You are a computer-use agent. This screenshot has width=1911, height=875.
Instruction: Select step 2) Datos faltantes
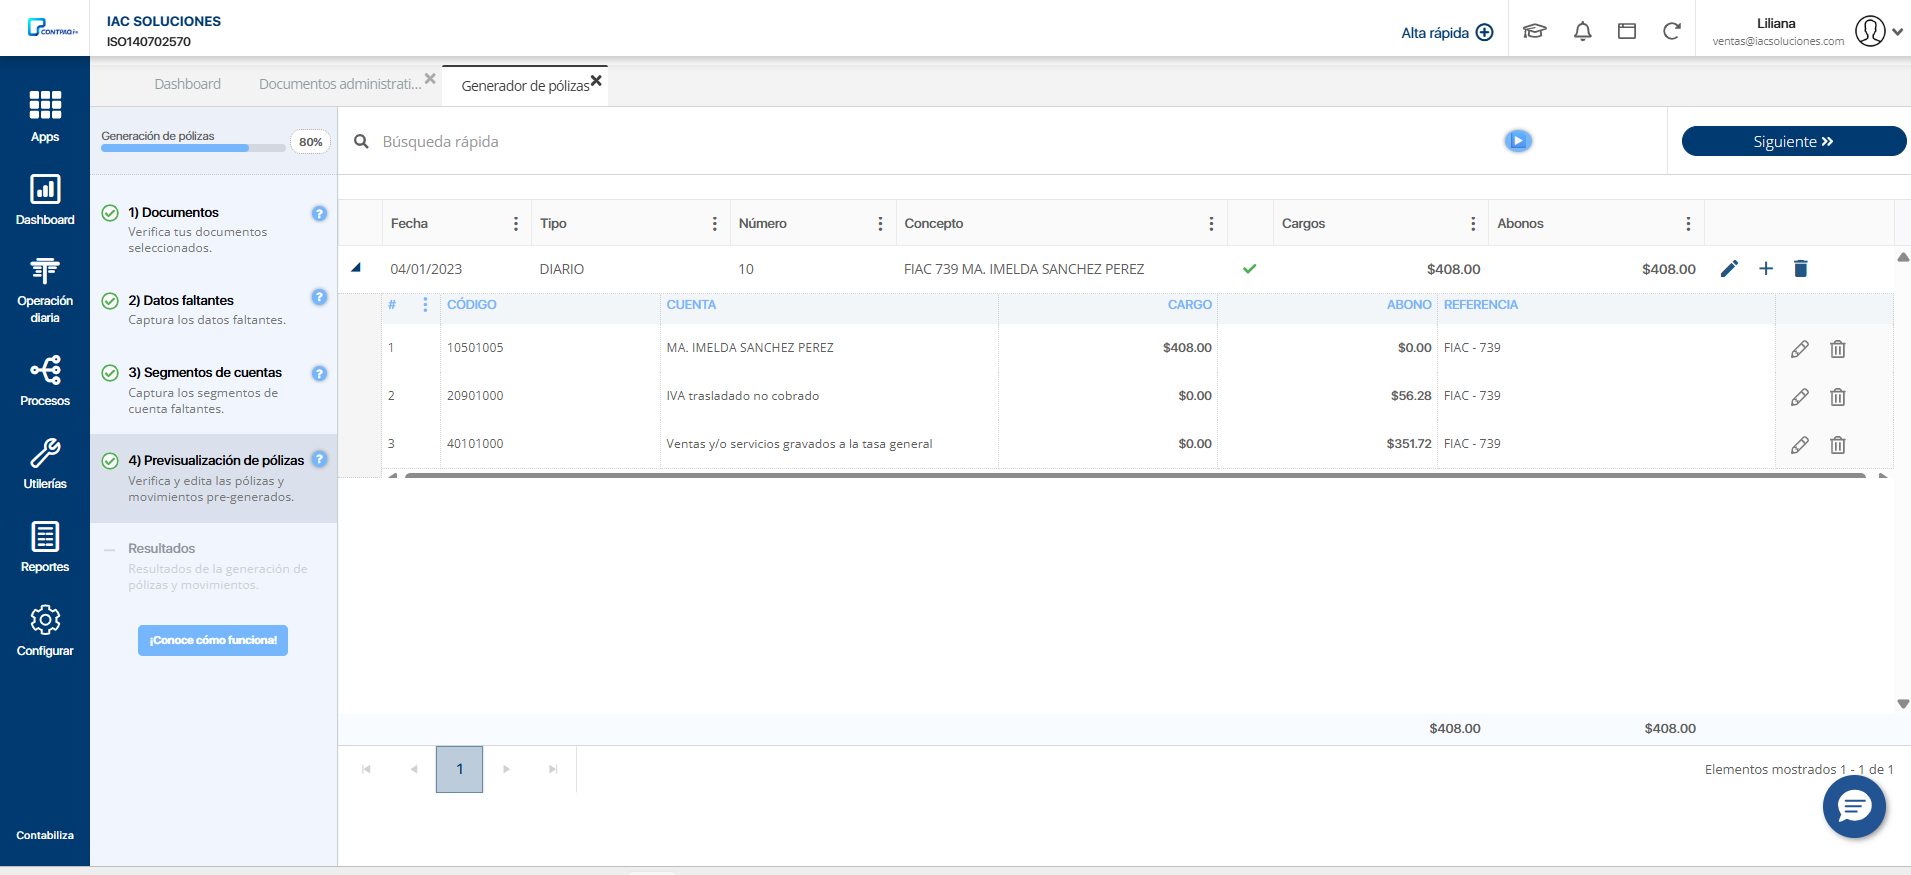point(181,300)
